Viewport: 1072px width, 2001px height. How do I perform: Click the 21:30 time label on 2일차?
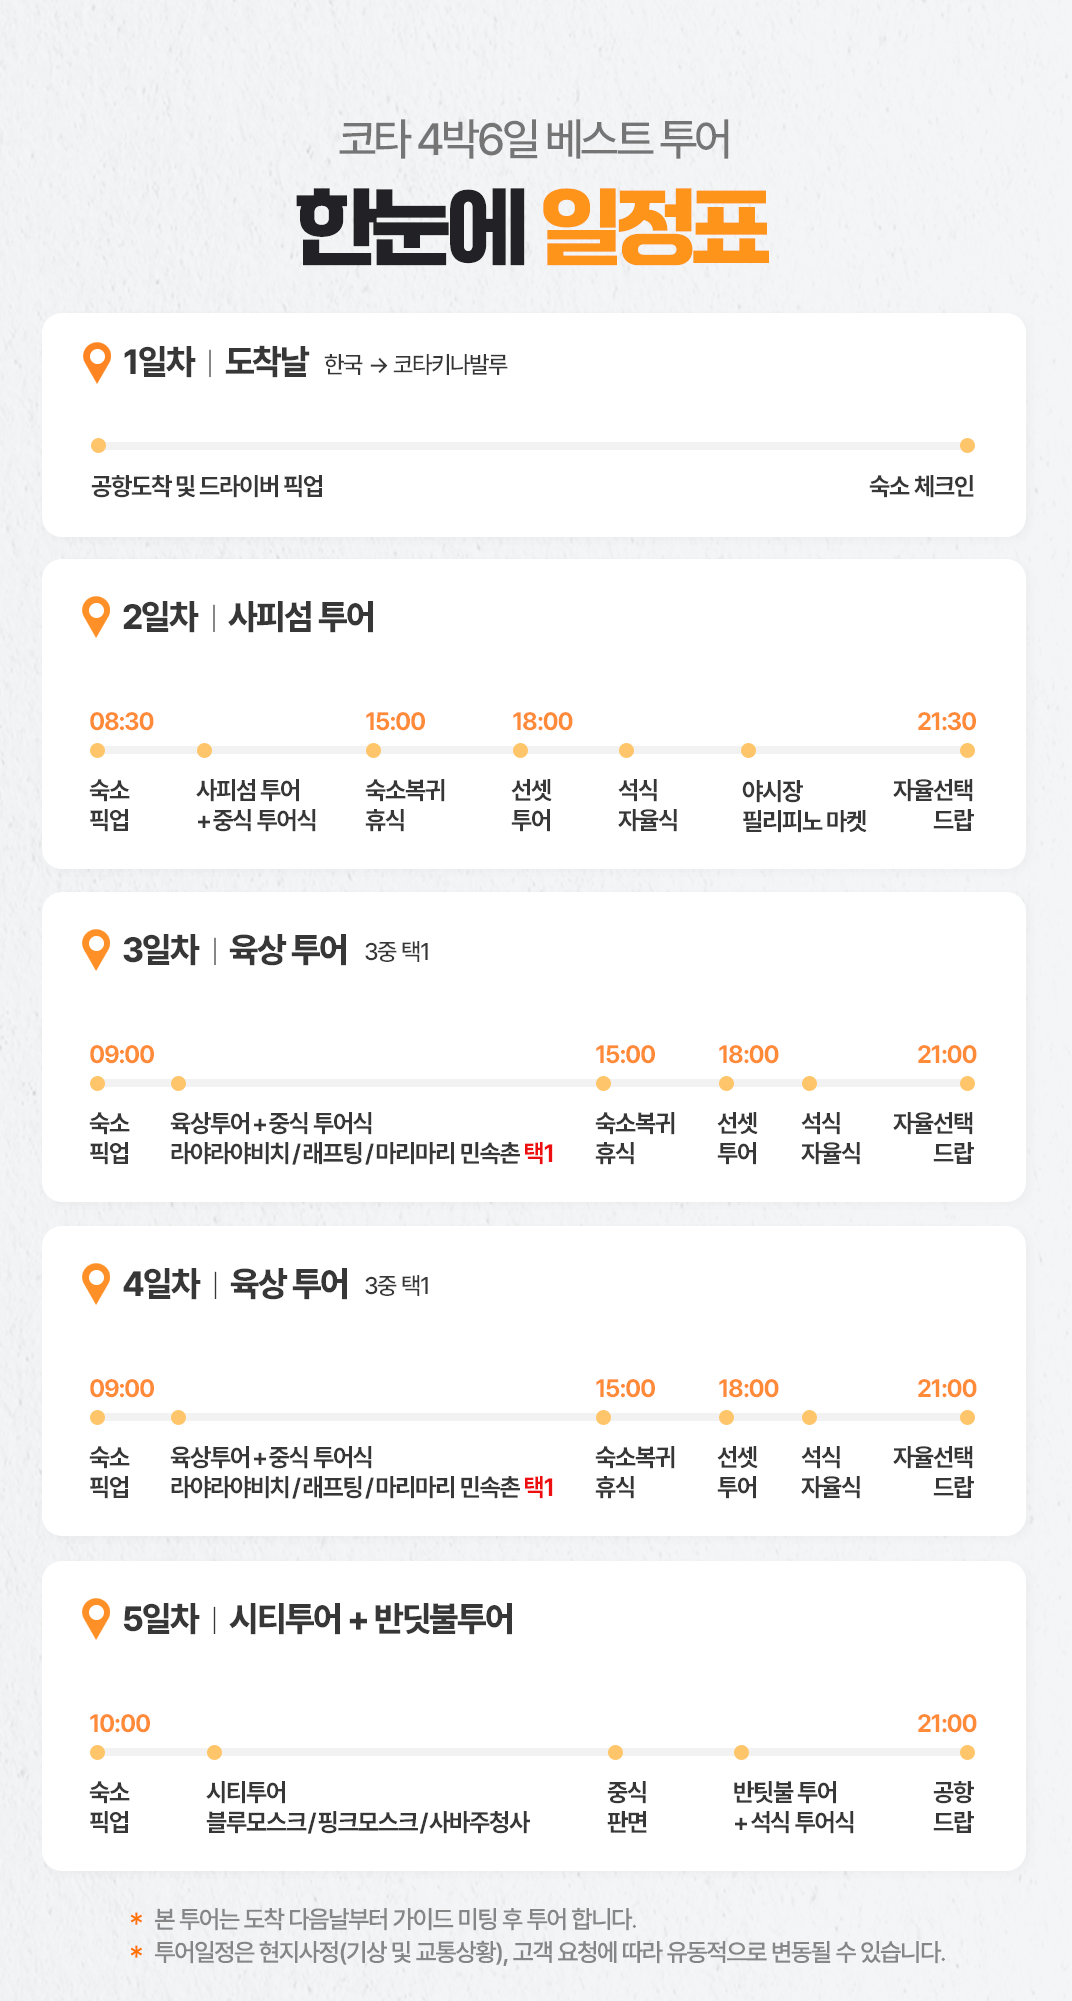click(946, 721)
